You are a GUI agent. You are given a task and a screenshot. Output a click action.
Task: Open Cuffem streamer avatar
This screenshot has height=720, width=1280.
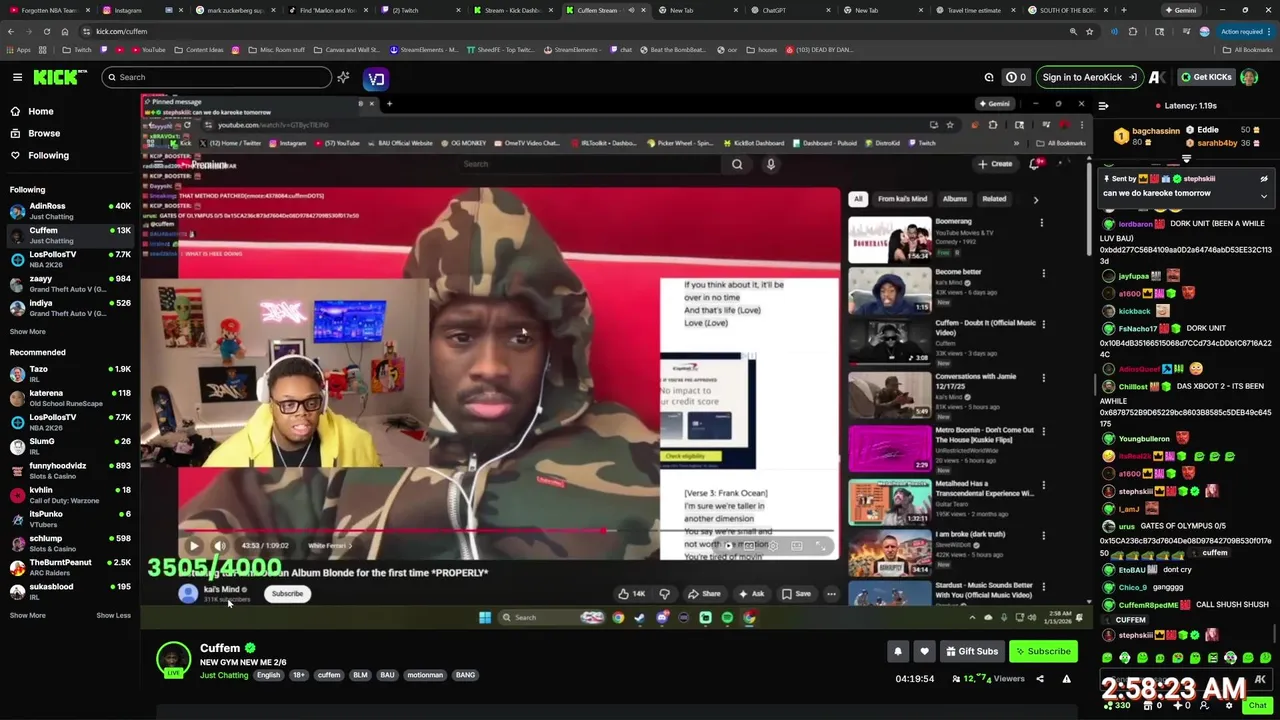(x=173, y=659)
